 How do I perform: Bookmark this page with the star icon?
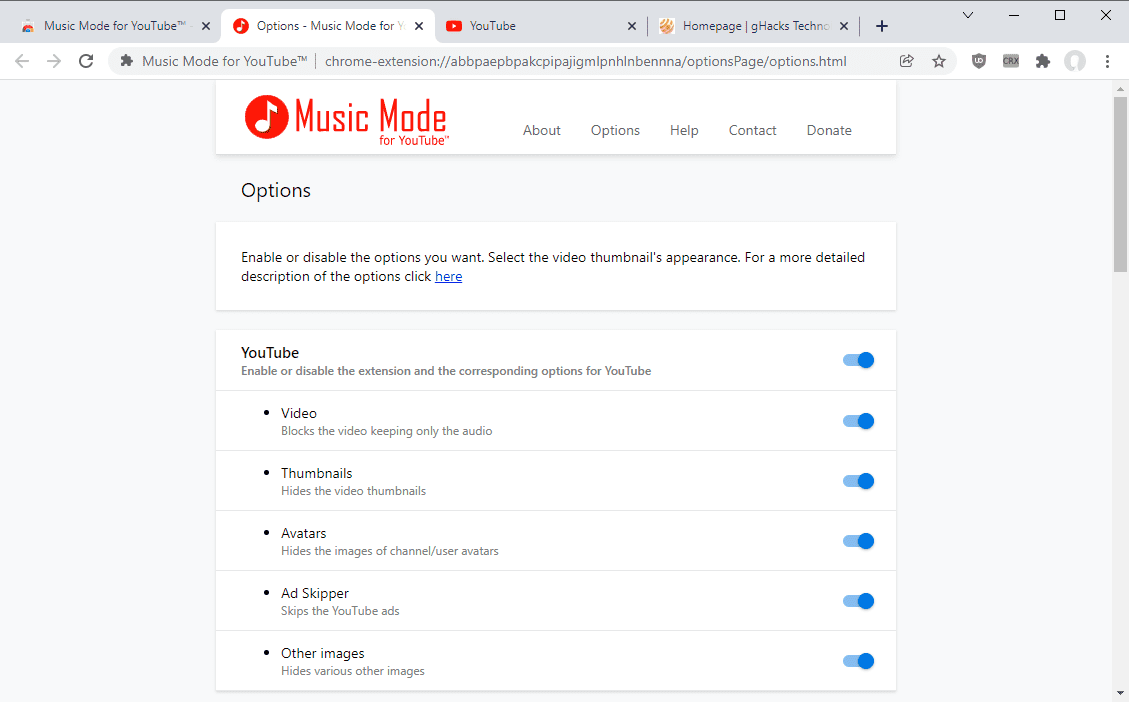939,61
